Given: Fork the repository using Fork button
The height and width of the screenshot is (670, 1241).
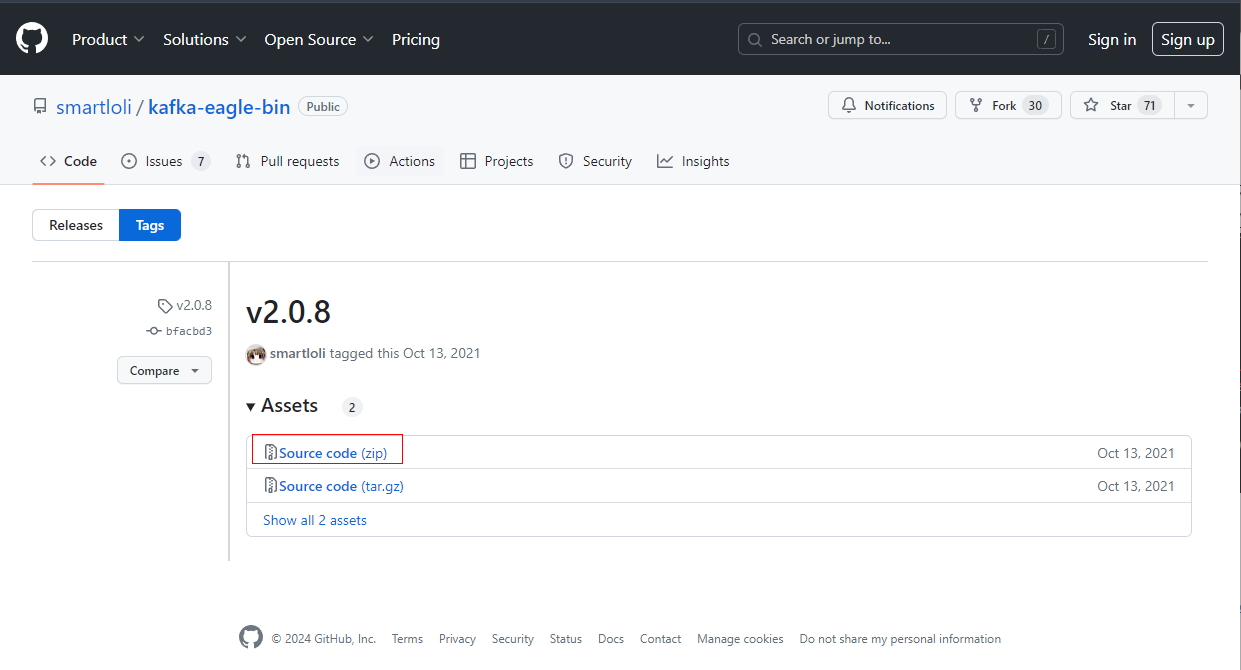Looking at the screenshot, I should pyautogui.click(x=1002, y=106).
